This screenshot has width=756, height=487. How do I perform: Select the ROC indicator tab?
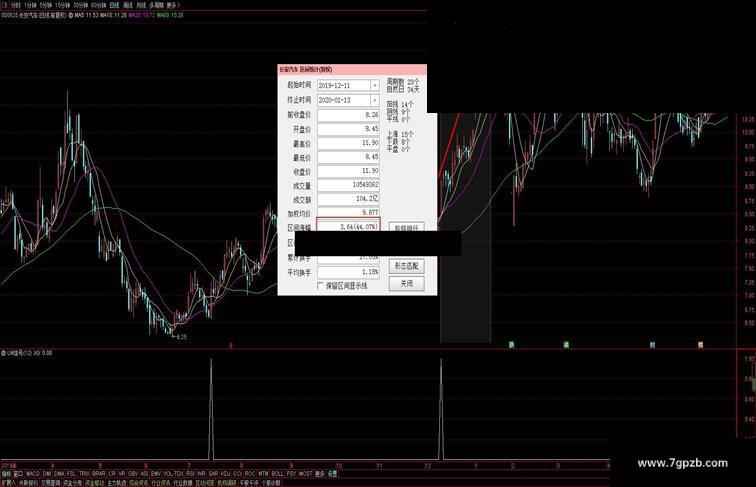[250, 473]
